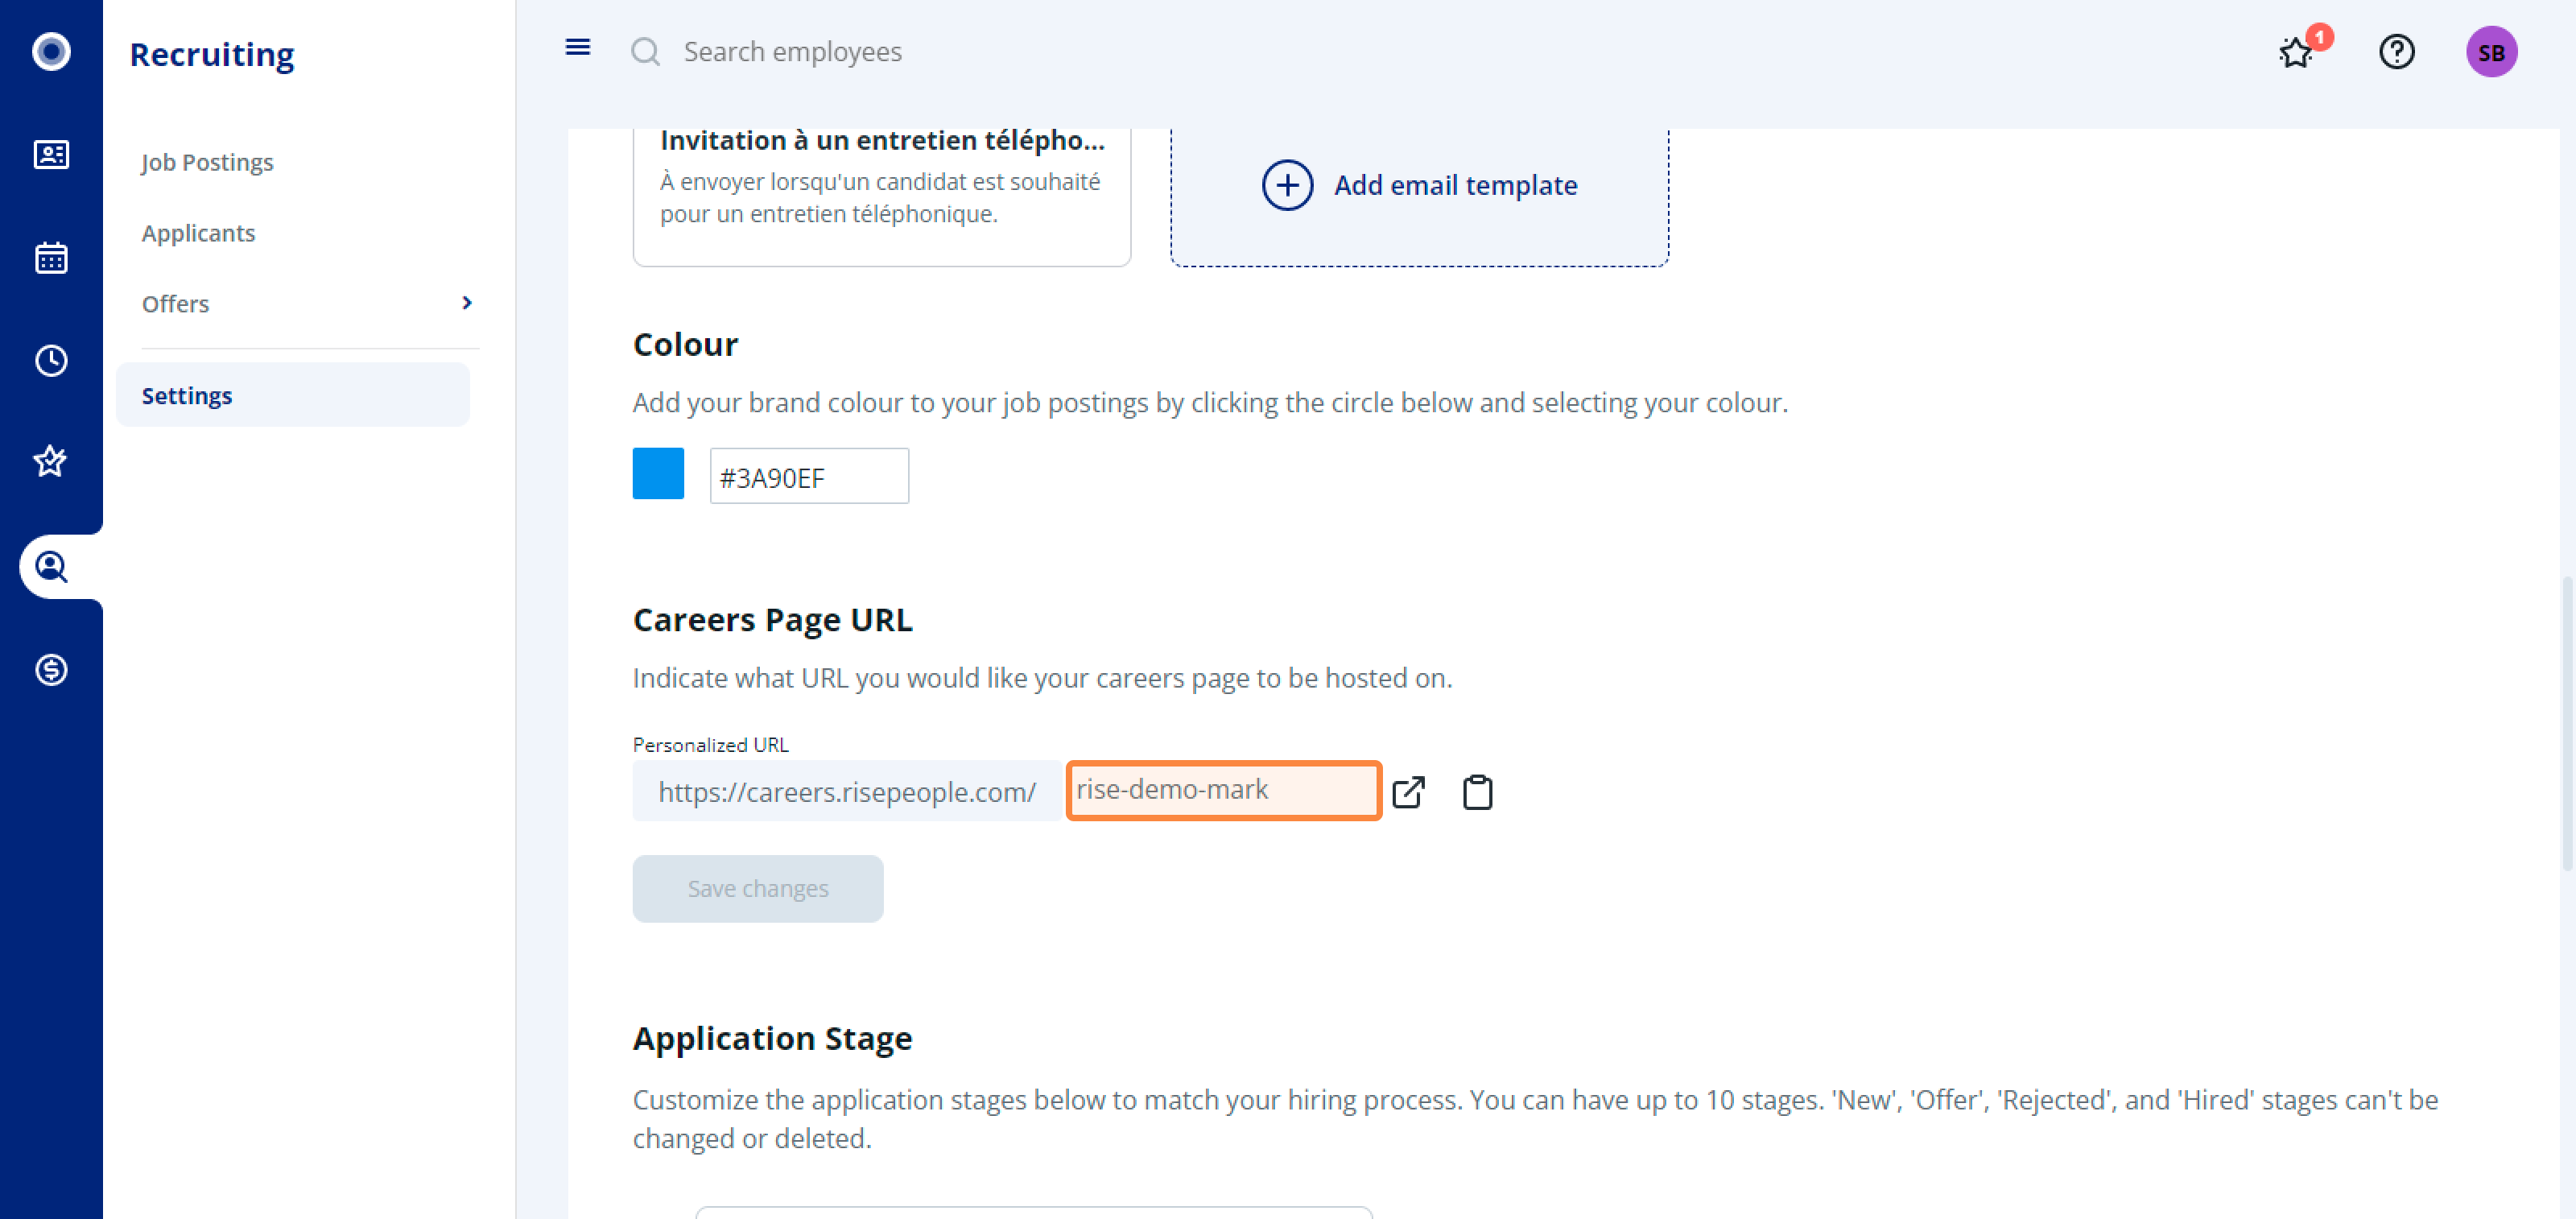Copy careers URL with clipboard icon
Screen dimensions: 2576x1219
[x=1477, y=792]
